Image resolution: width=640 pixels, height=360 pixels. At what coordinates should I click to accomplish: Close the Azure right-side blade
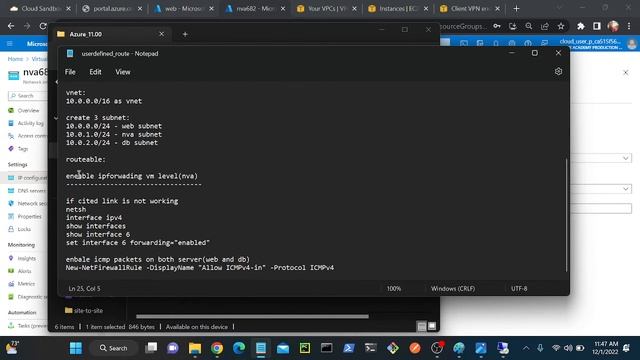point(625,73)
